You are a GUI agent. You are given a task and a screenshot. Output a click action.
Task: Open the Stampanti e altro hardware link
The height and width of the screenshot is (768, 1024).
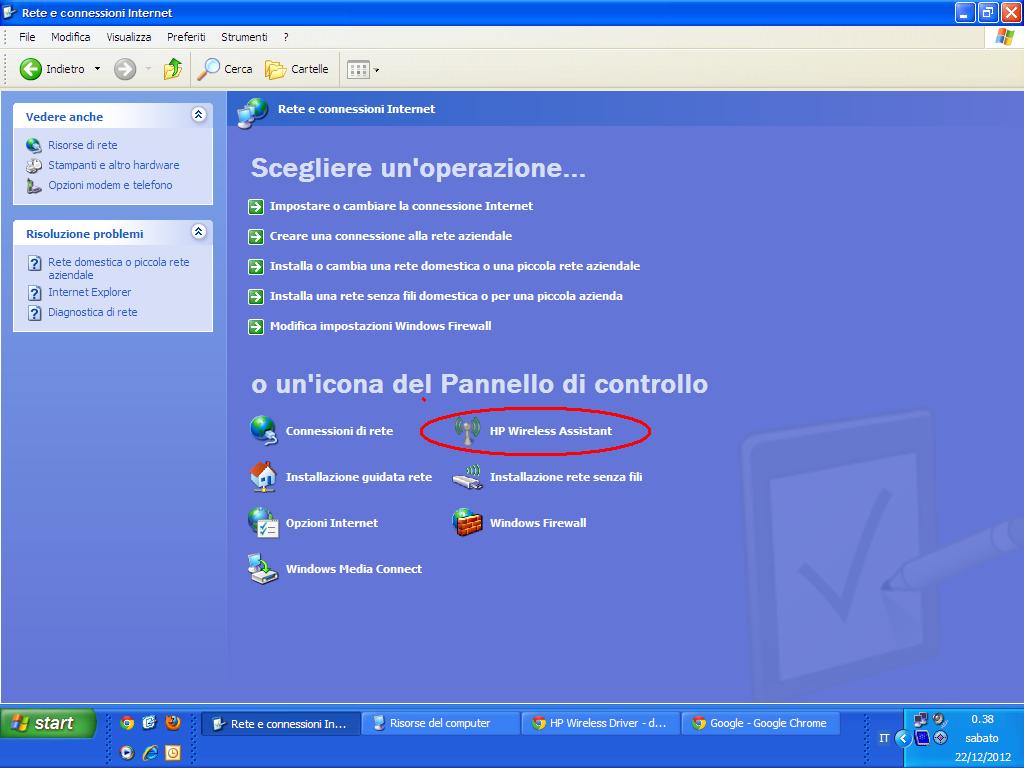[x=114, y=165]
